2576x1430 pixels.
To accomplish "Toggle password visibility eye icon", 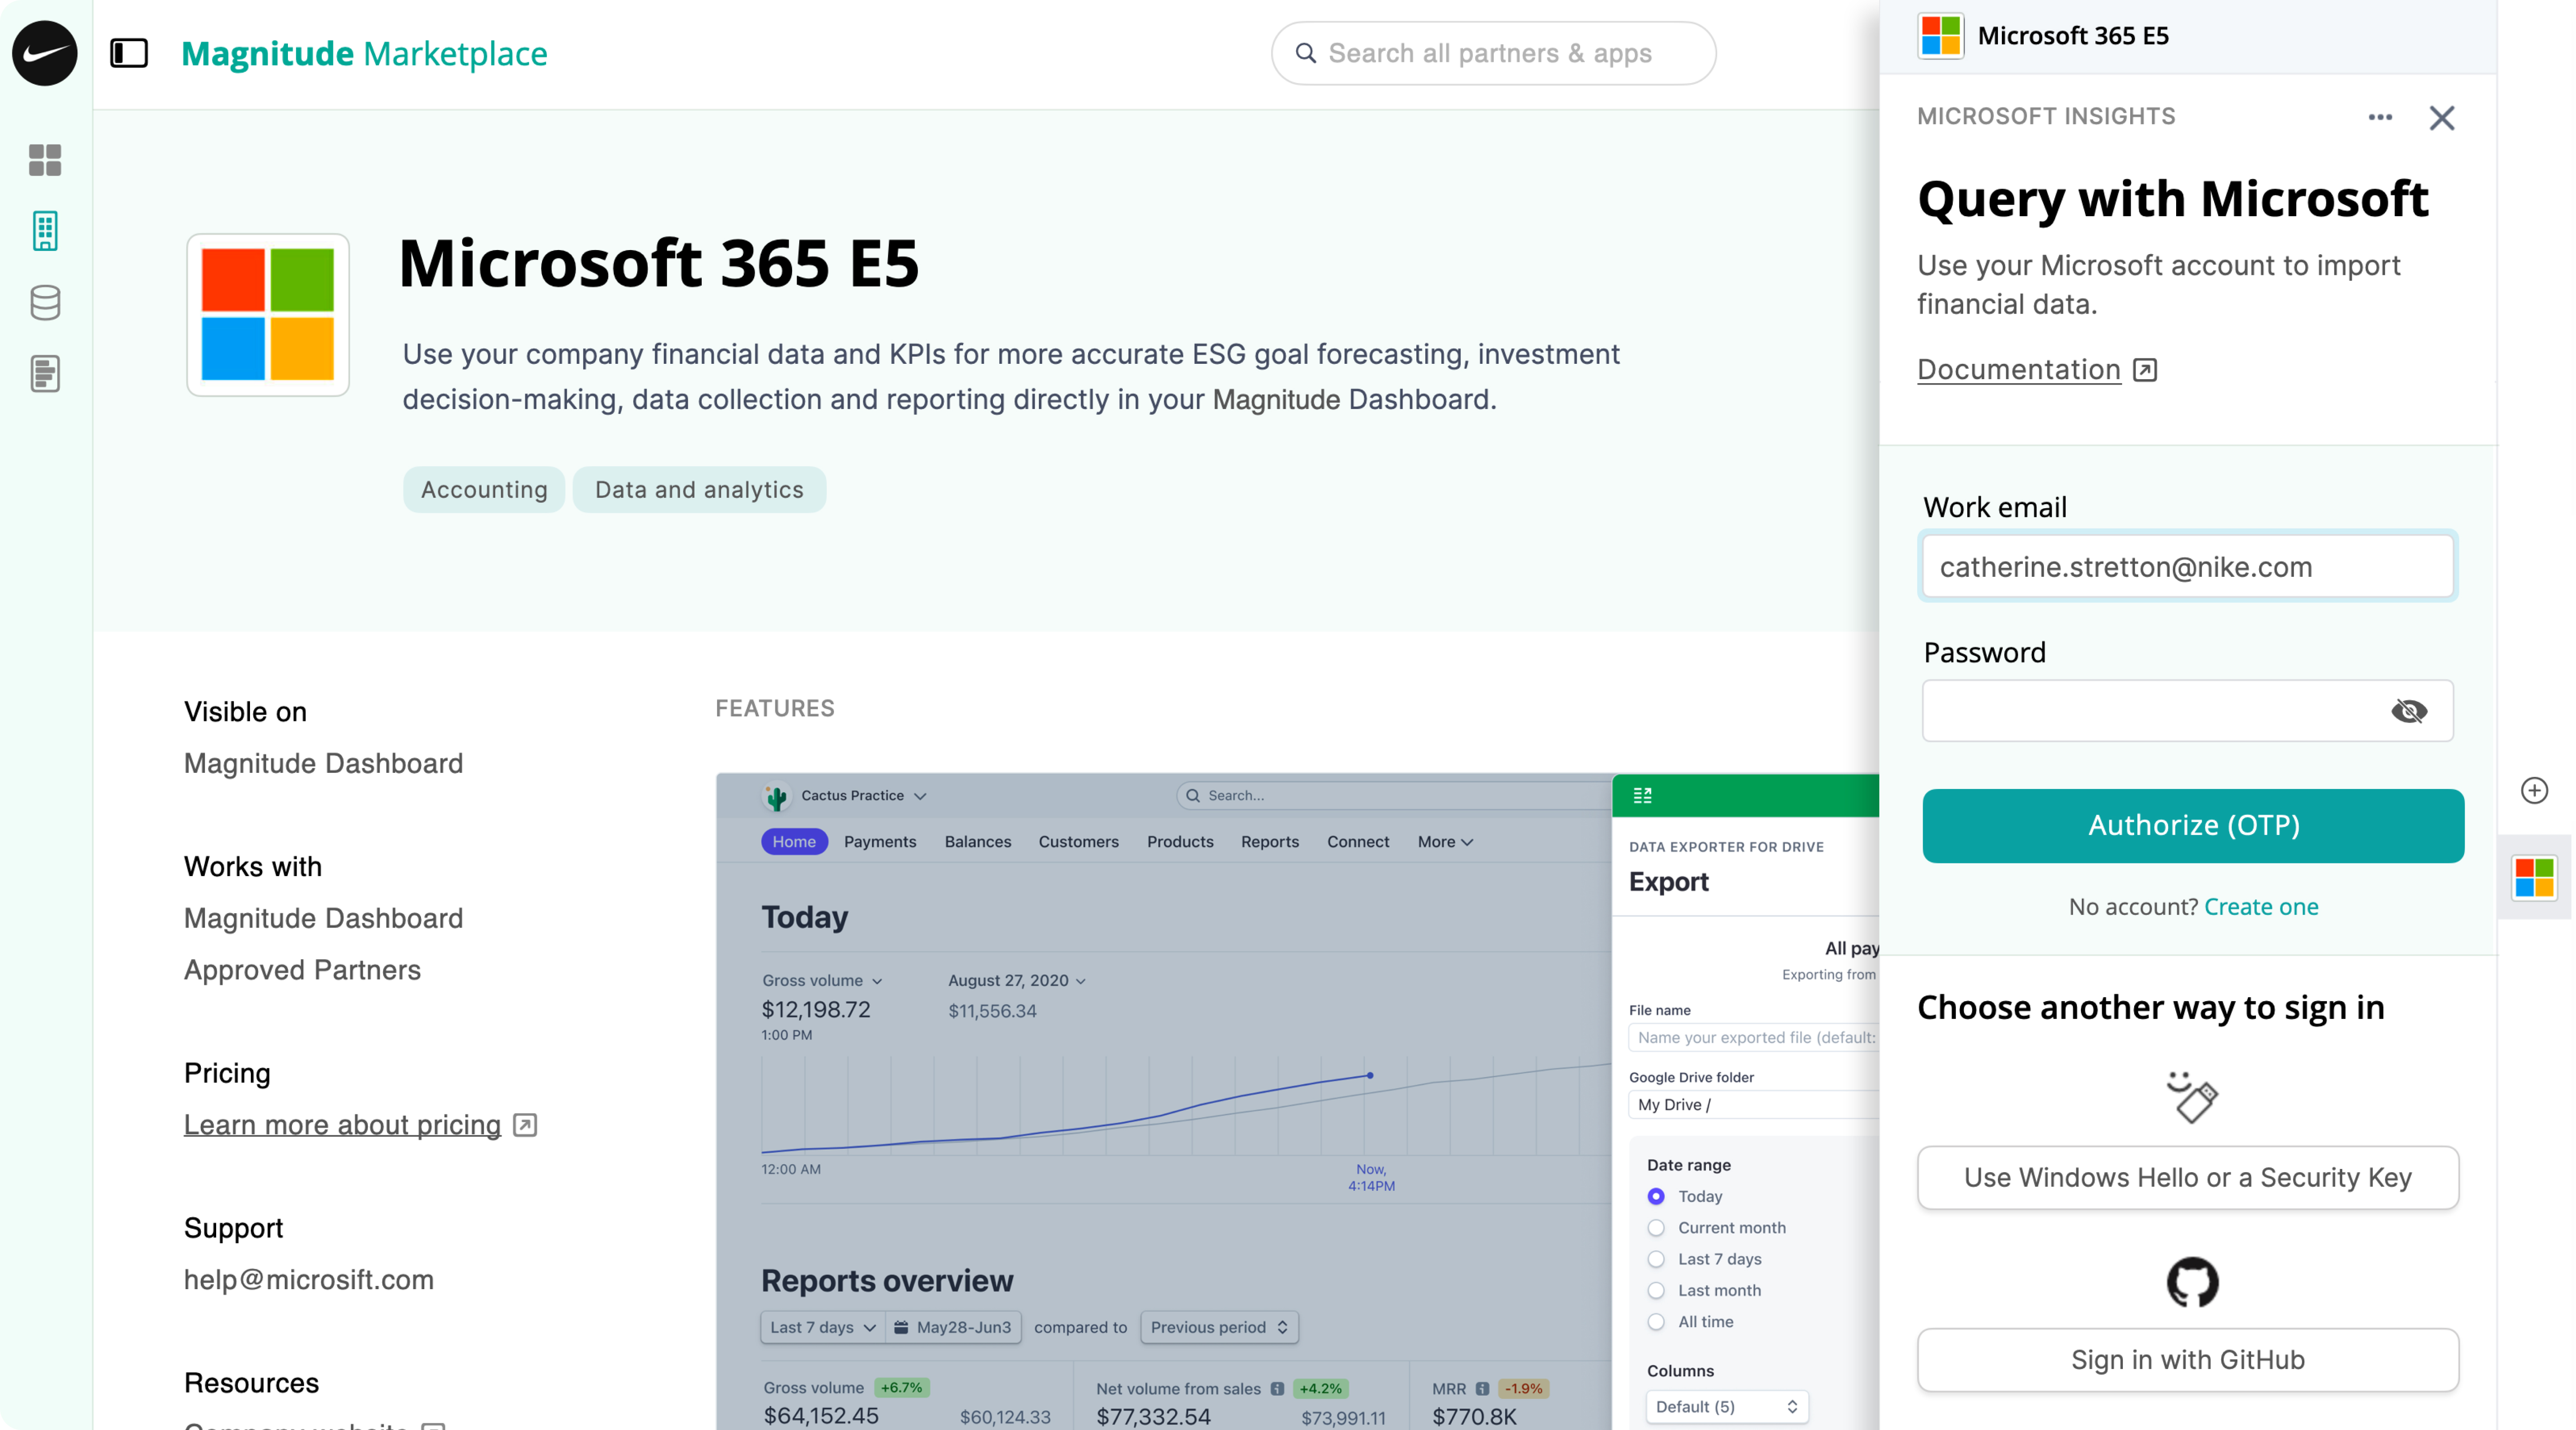I will click(x=2408, y=711).
